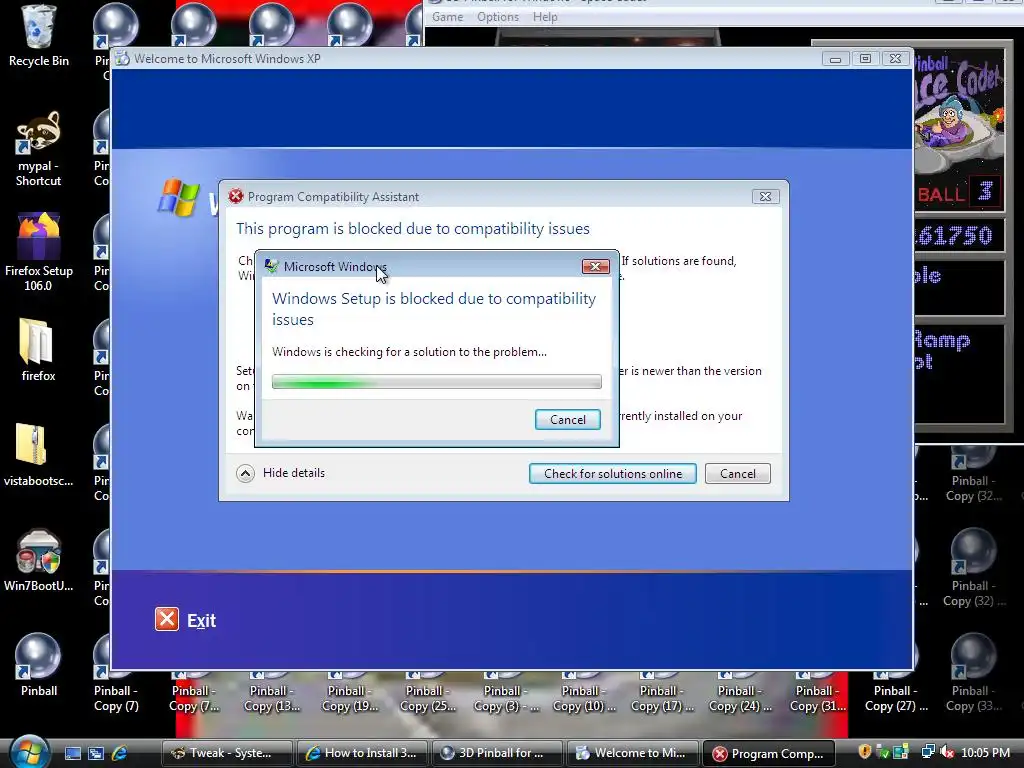Select the Pinball - Copy (32) desktop icon
The image size is (1024, 768).
(973, 568)
